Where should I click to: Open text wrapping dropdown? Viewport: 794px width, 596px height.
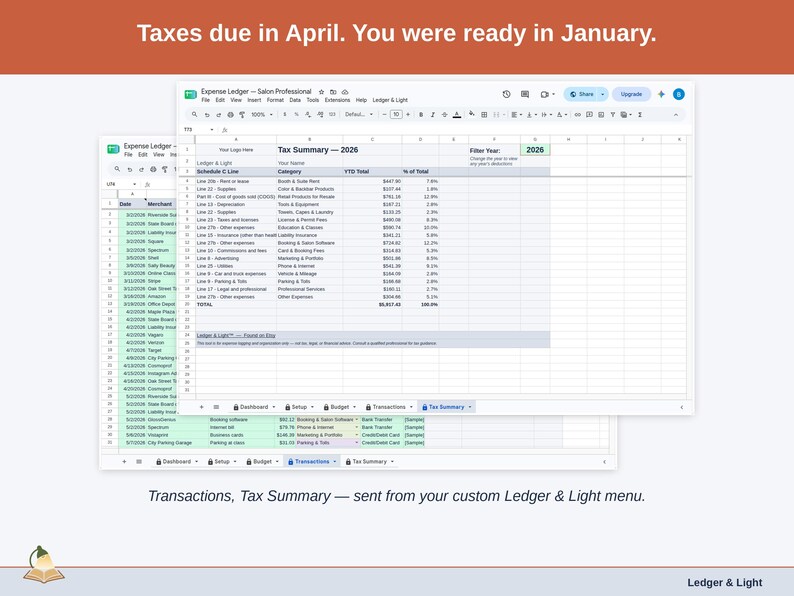pos(546,114)
